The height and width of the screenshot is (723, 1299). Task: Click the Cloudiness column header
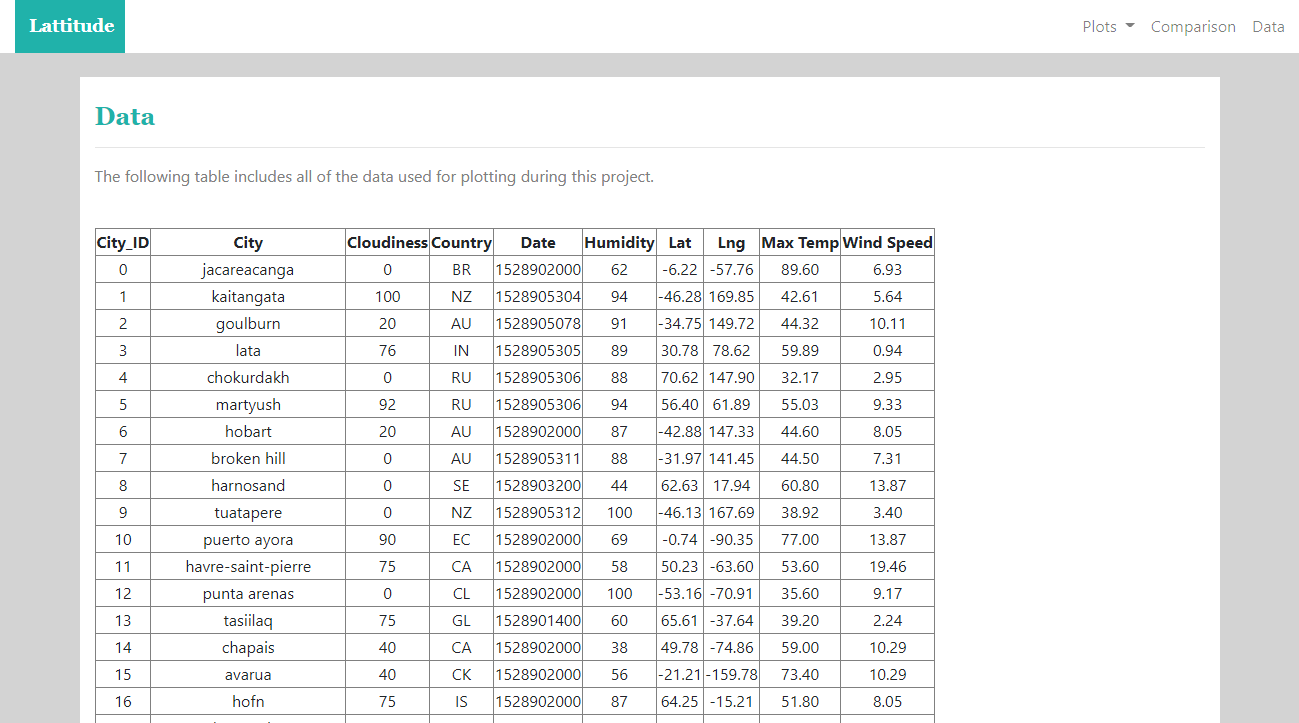pyautogui.click(x=387, y=242)
